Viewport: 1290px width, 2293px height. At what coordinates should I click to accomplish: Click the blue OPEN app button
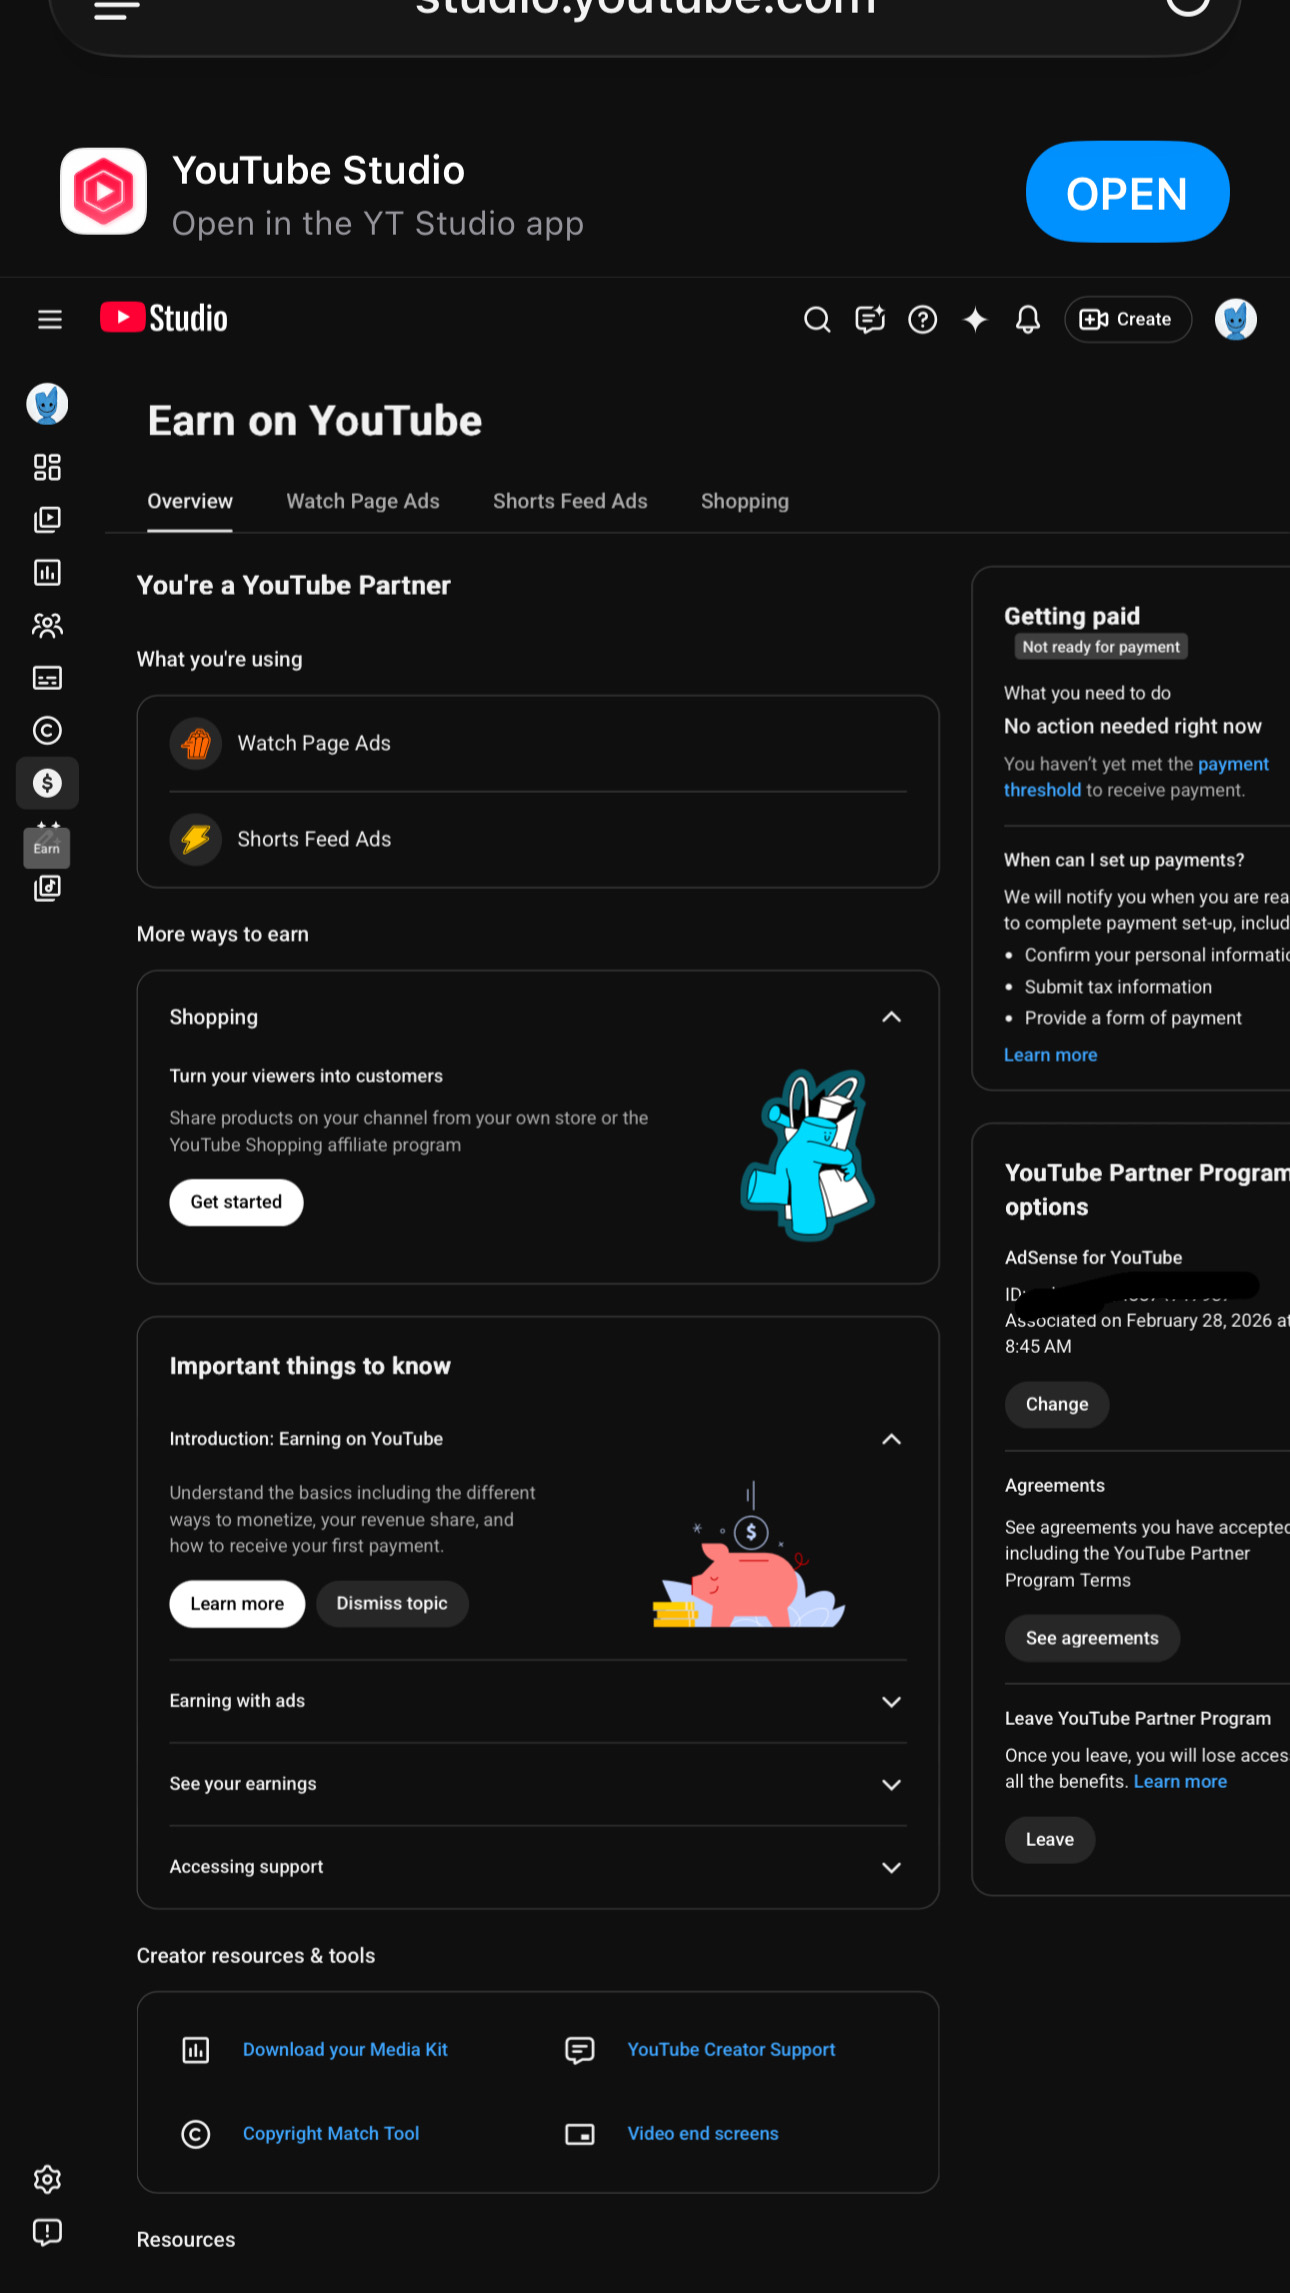(1127, 192)
